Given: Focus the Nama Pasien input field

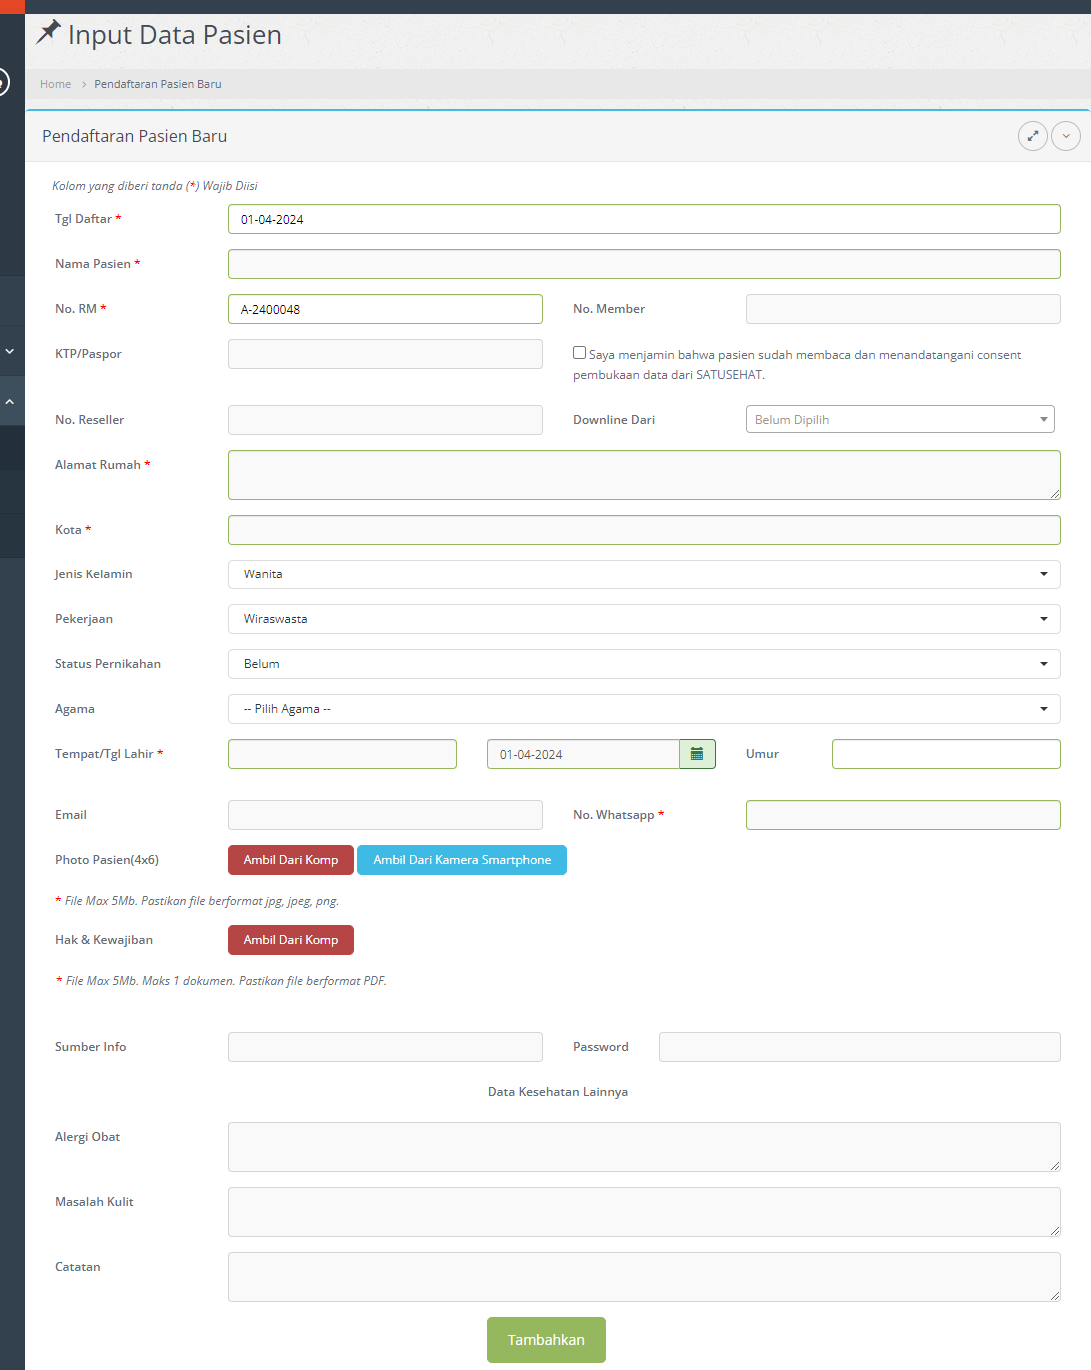Looking at the screenshot, I should point(643,264).
